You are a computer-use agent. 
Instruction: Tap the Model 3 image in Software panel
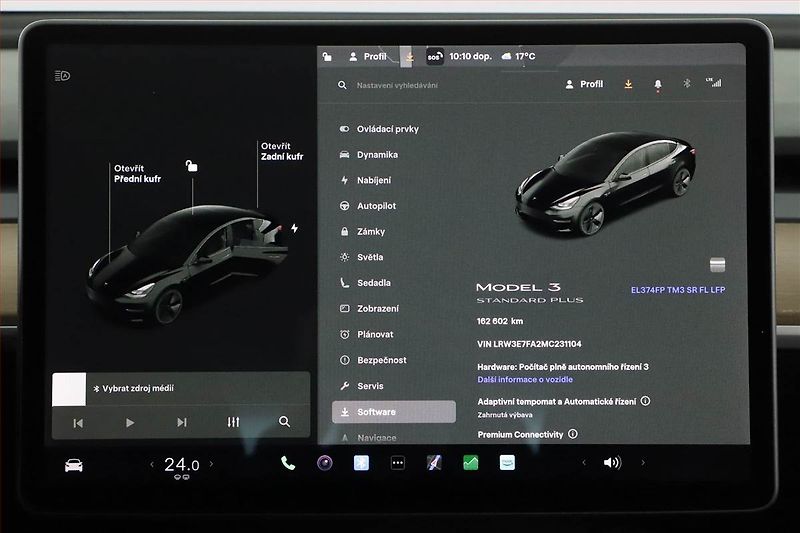point(605,184)
